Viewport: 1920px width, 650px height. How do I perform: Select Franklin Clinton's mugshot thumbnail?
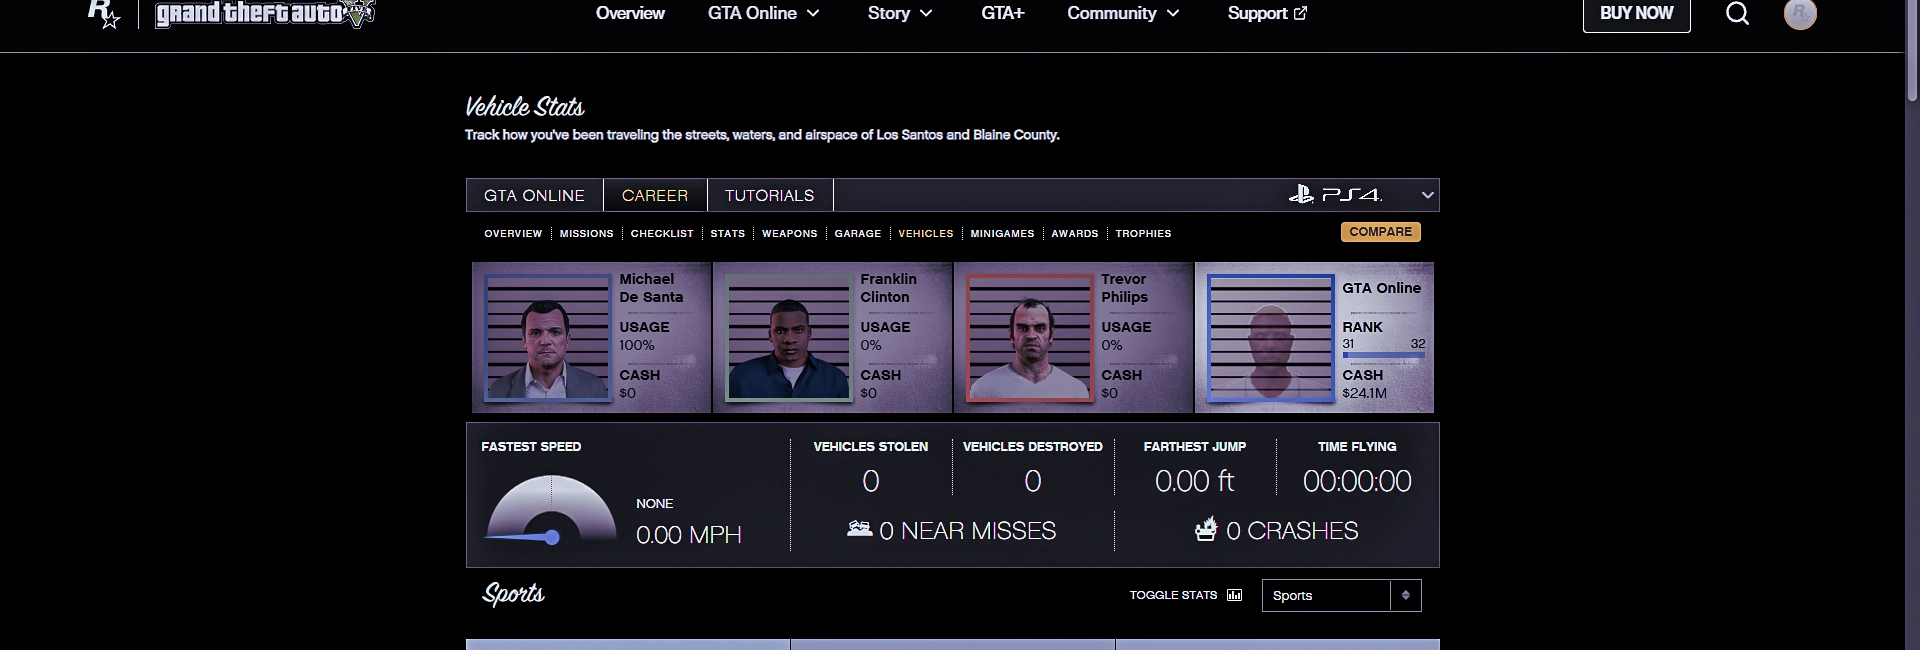[x=788, y=338]
